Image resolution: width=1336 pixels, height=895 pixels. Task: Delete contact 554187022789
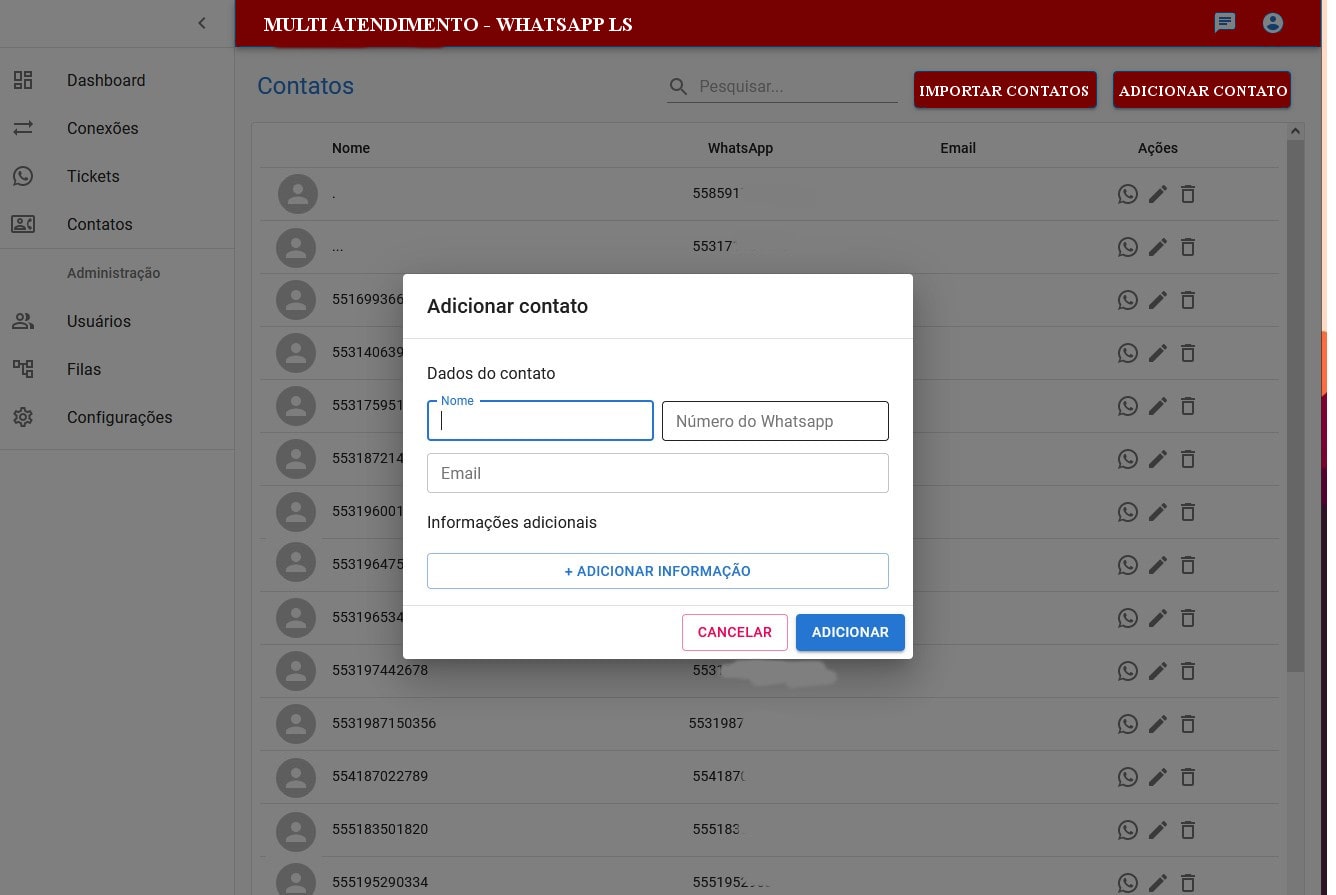tap(1188, 777)
